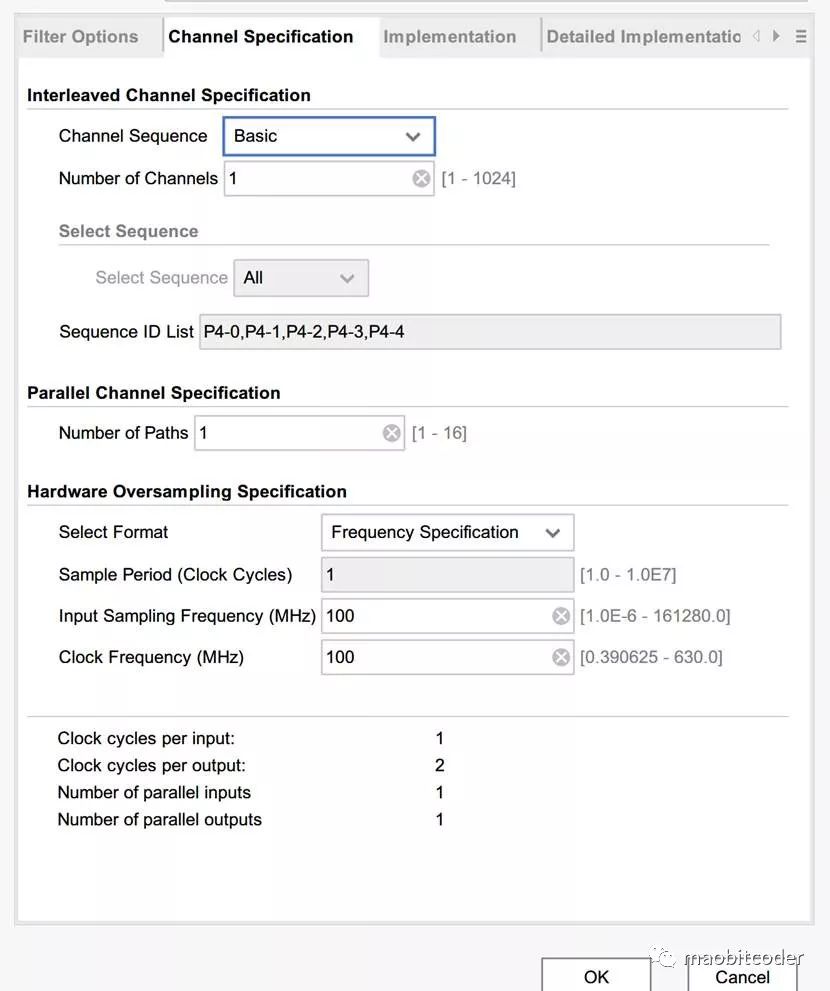Viewport: 830px width, 991px height.
Task: Open the Select Format dropdown
Action: pyautogui.click(x=447, y=533)
